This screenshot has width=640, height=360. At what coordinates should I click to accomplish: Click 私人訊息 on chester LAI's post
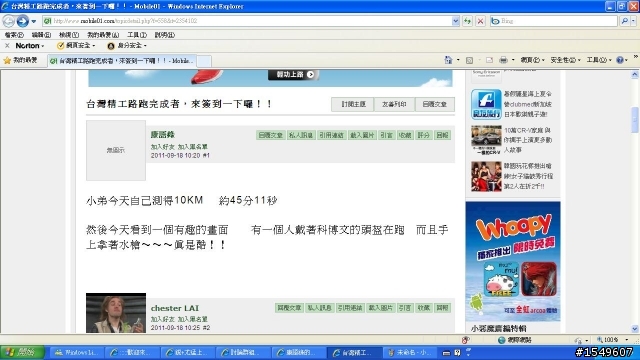320,308
